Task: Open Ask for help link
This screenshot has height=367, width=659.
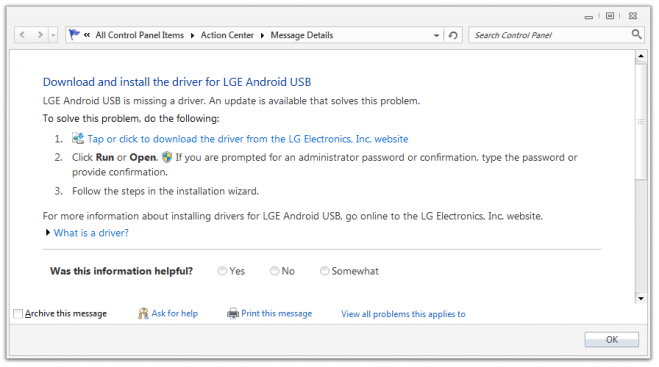Action: [x=174, y=313]
